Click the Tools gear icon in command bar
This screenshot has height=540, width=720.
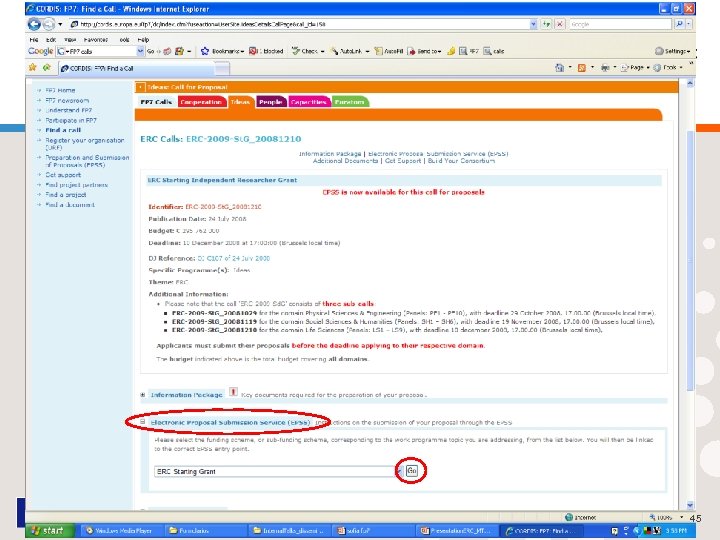[657, 68]
